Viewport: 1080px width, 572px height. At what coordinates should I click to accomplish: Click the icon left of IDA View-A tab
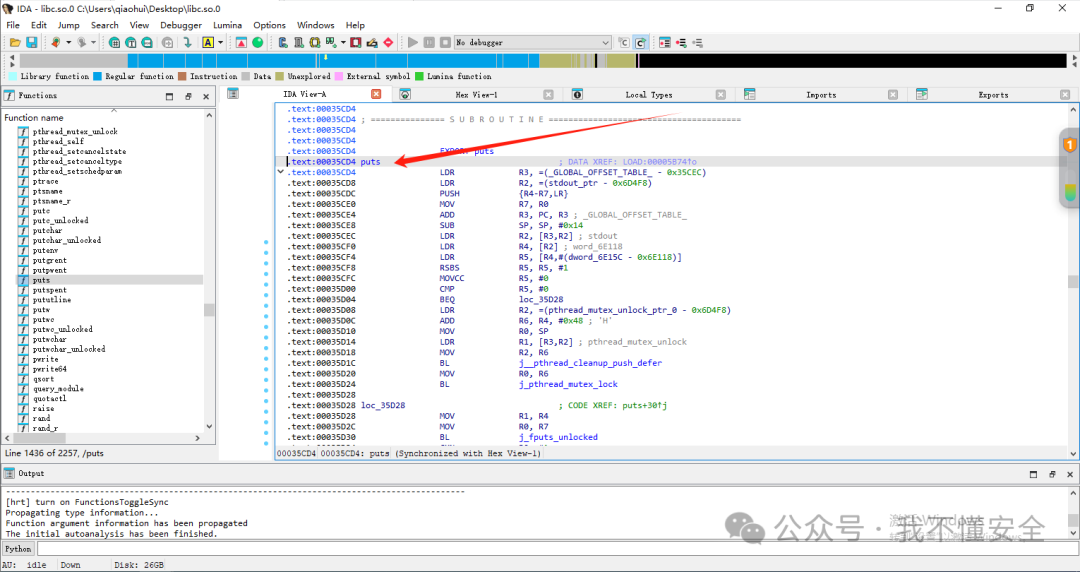[x=233, y=94]
